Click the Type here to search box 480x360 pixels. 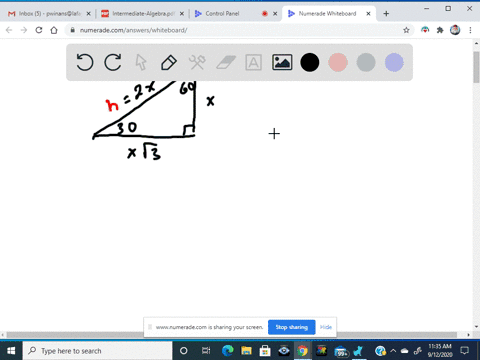(x=97, y=351)
